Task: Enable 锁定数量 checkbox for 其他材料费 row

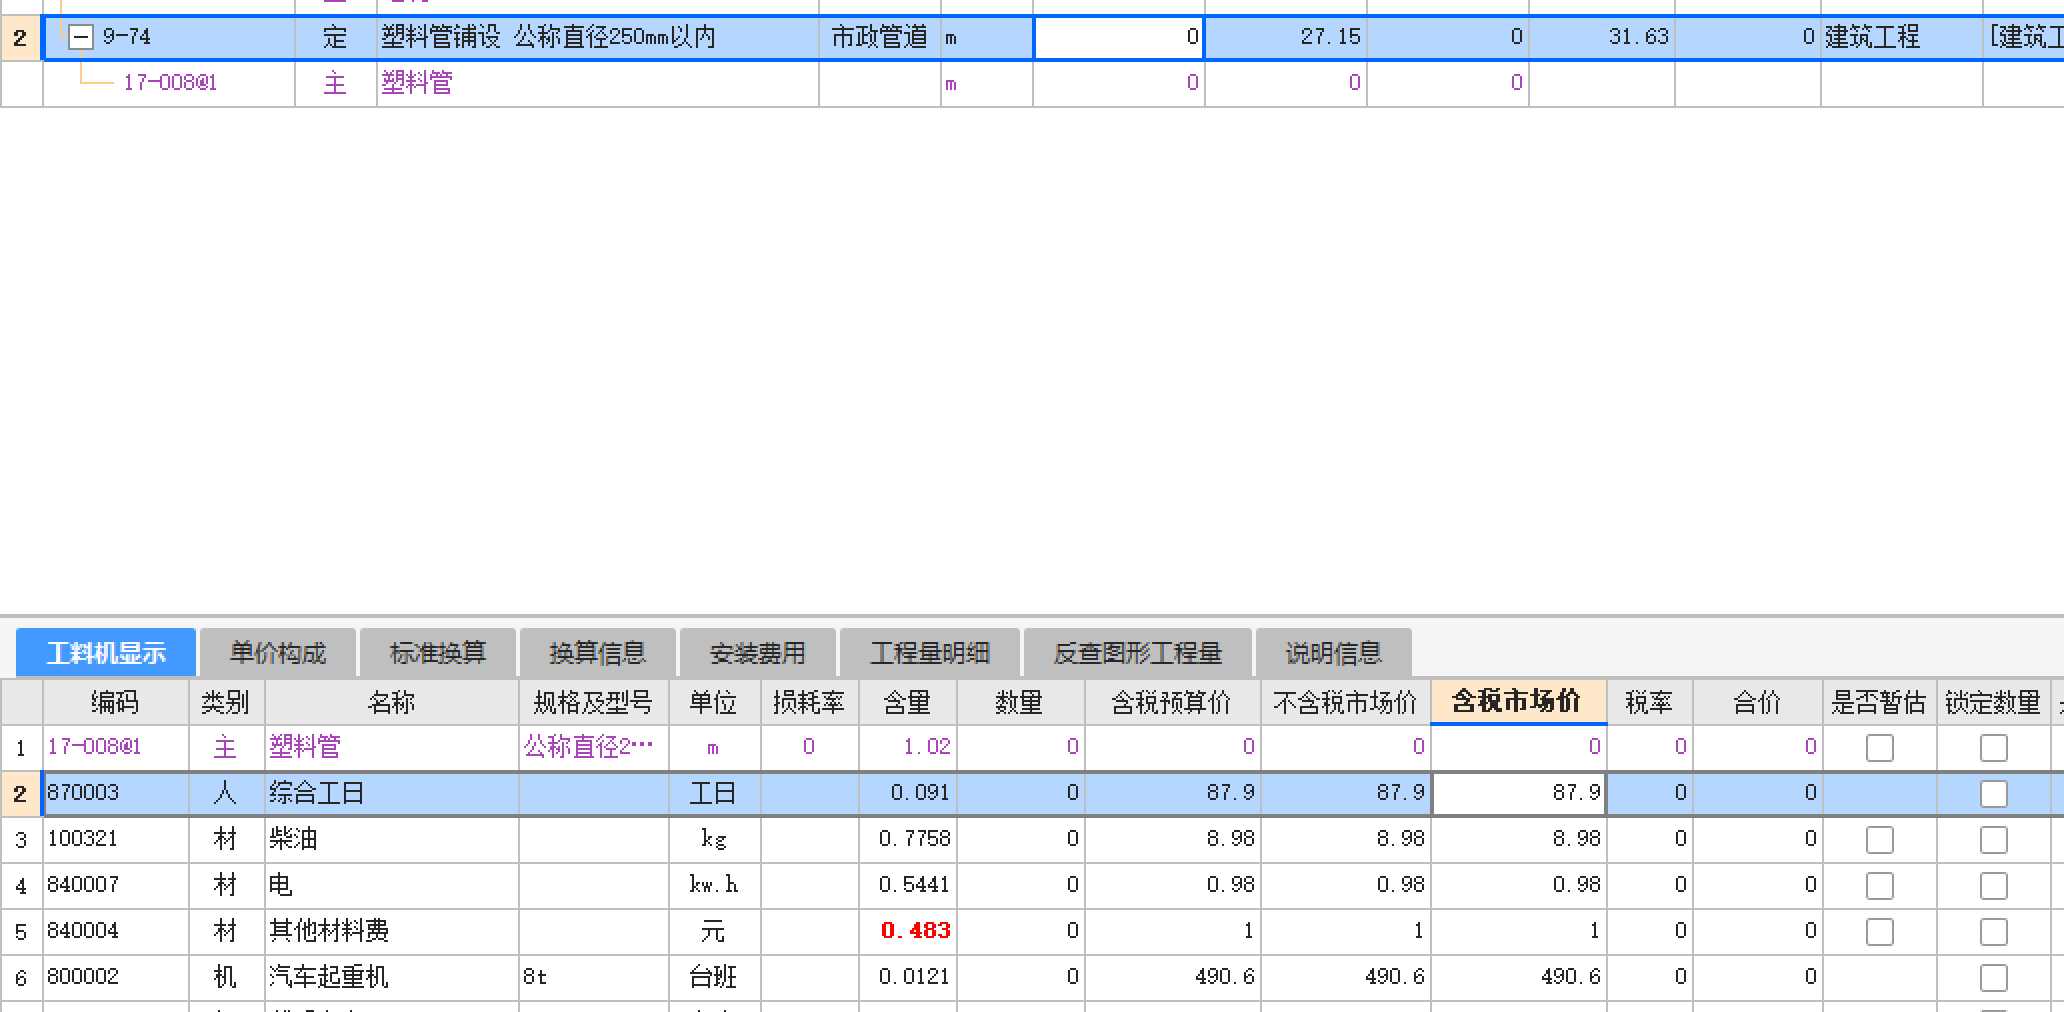Action: coord(1994,932)
